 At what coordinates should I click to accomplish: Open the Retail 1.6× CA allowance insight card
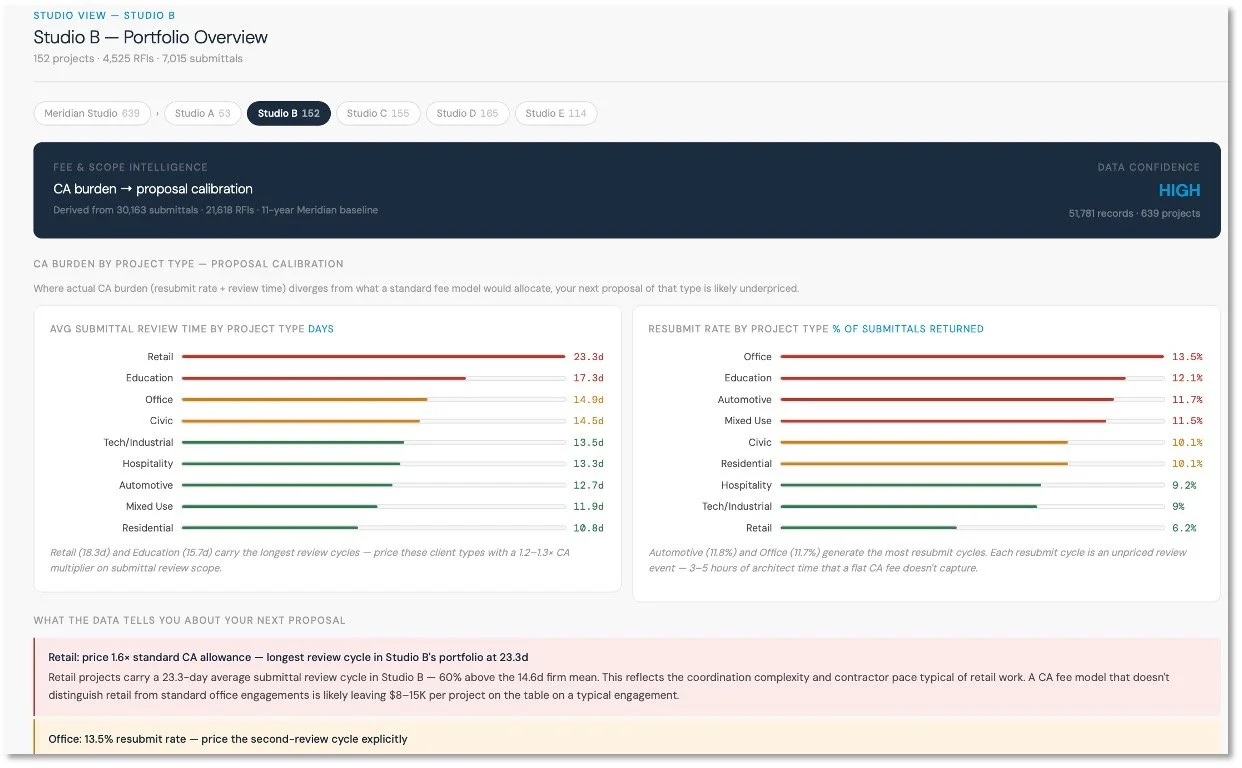tap(627, 677)
